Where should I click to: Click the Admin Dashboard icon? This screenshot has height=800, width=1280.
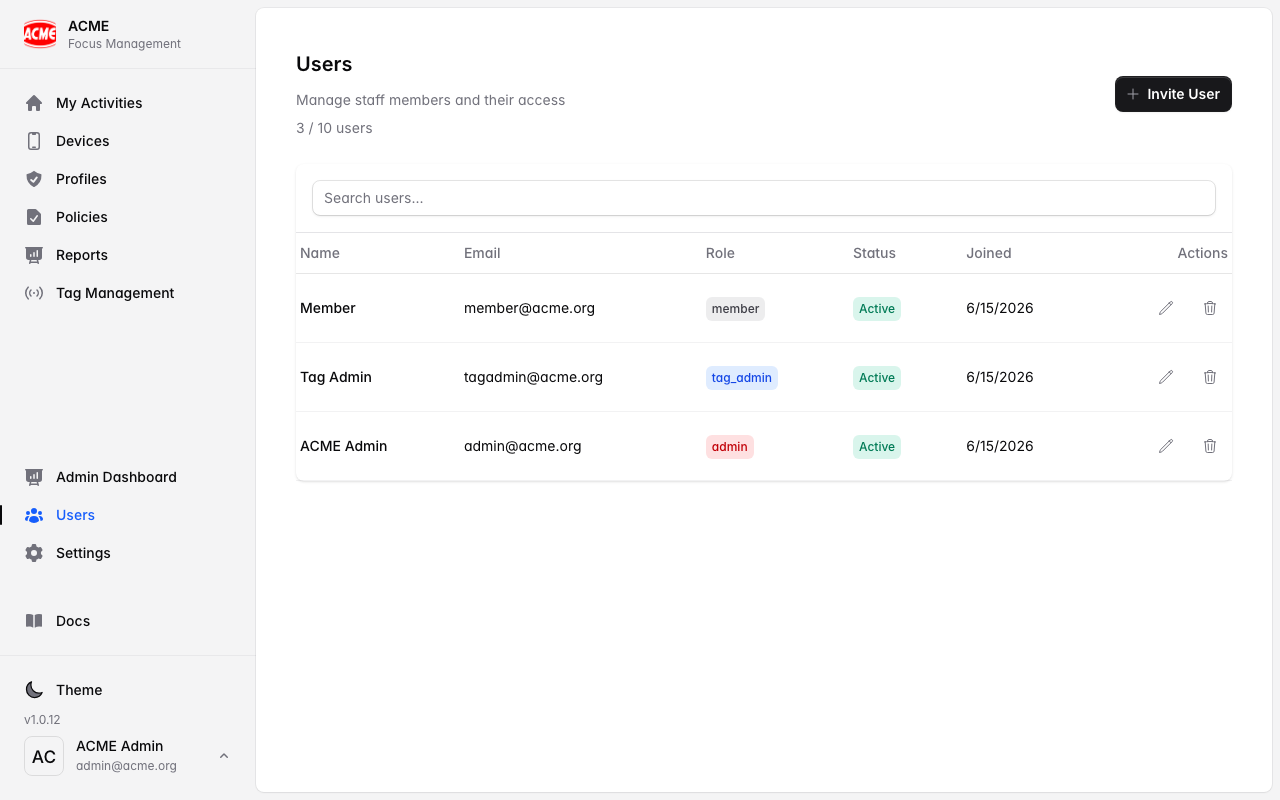[x=34, y=477]
